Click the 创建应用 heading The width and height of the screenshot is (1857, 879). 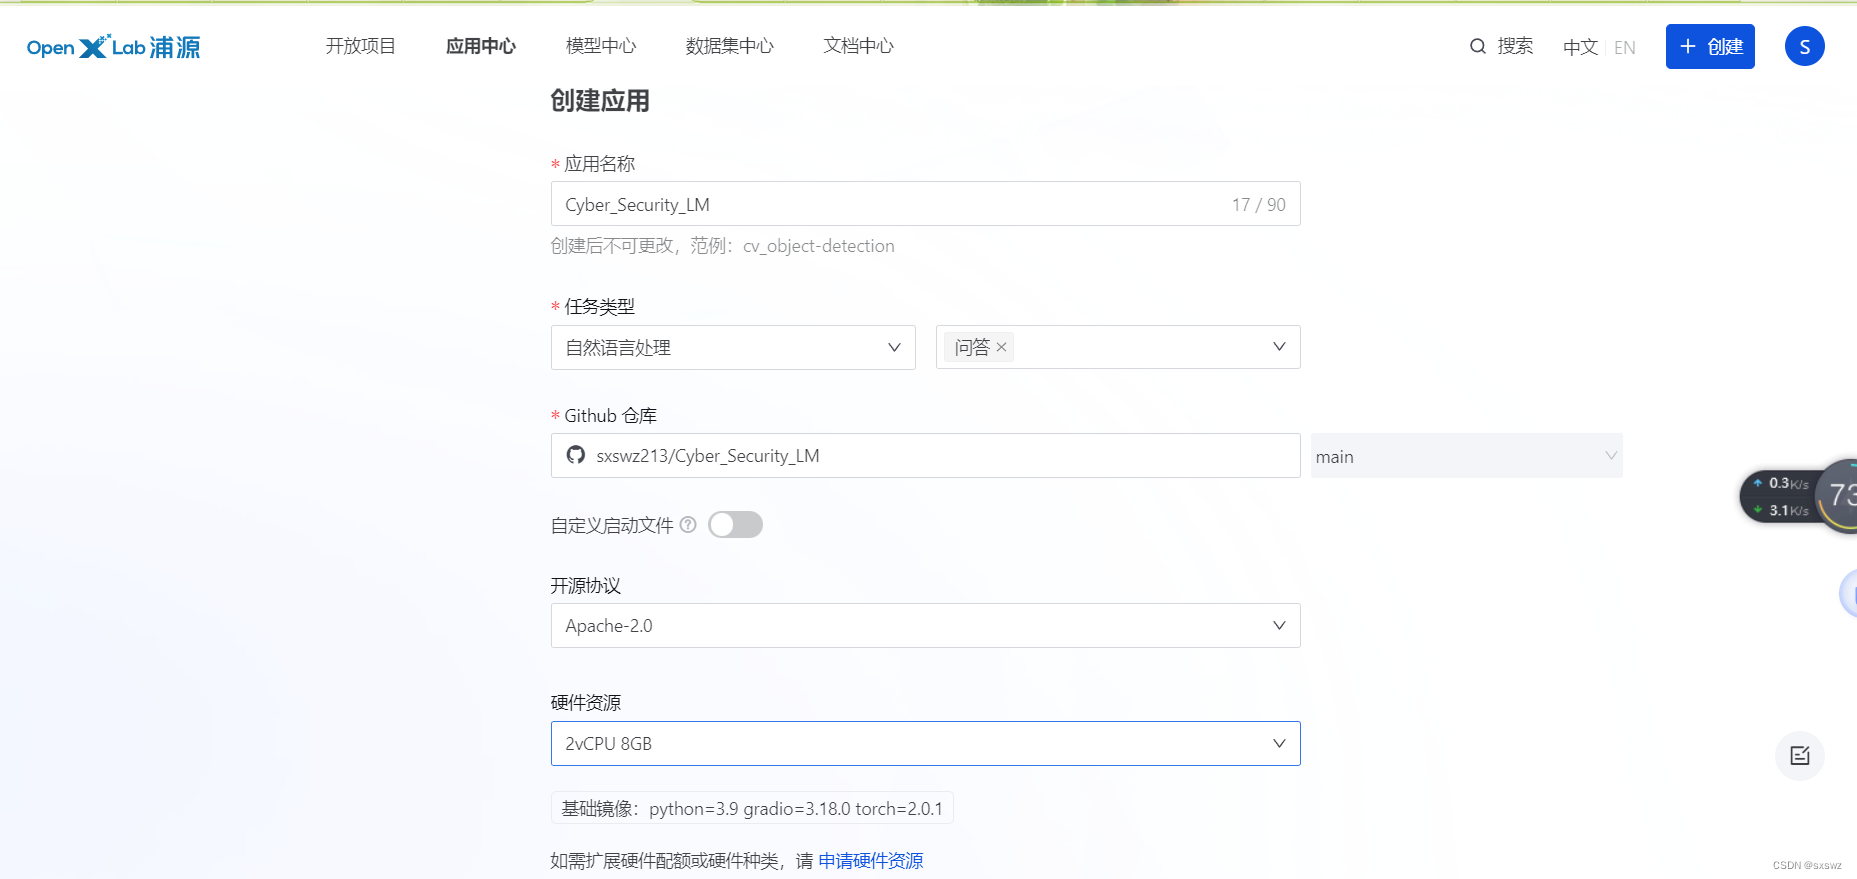coord(600,101)
